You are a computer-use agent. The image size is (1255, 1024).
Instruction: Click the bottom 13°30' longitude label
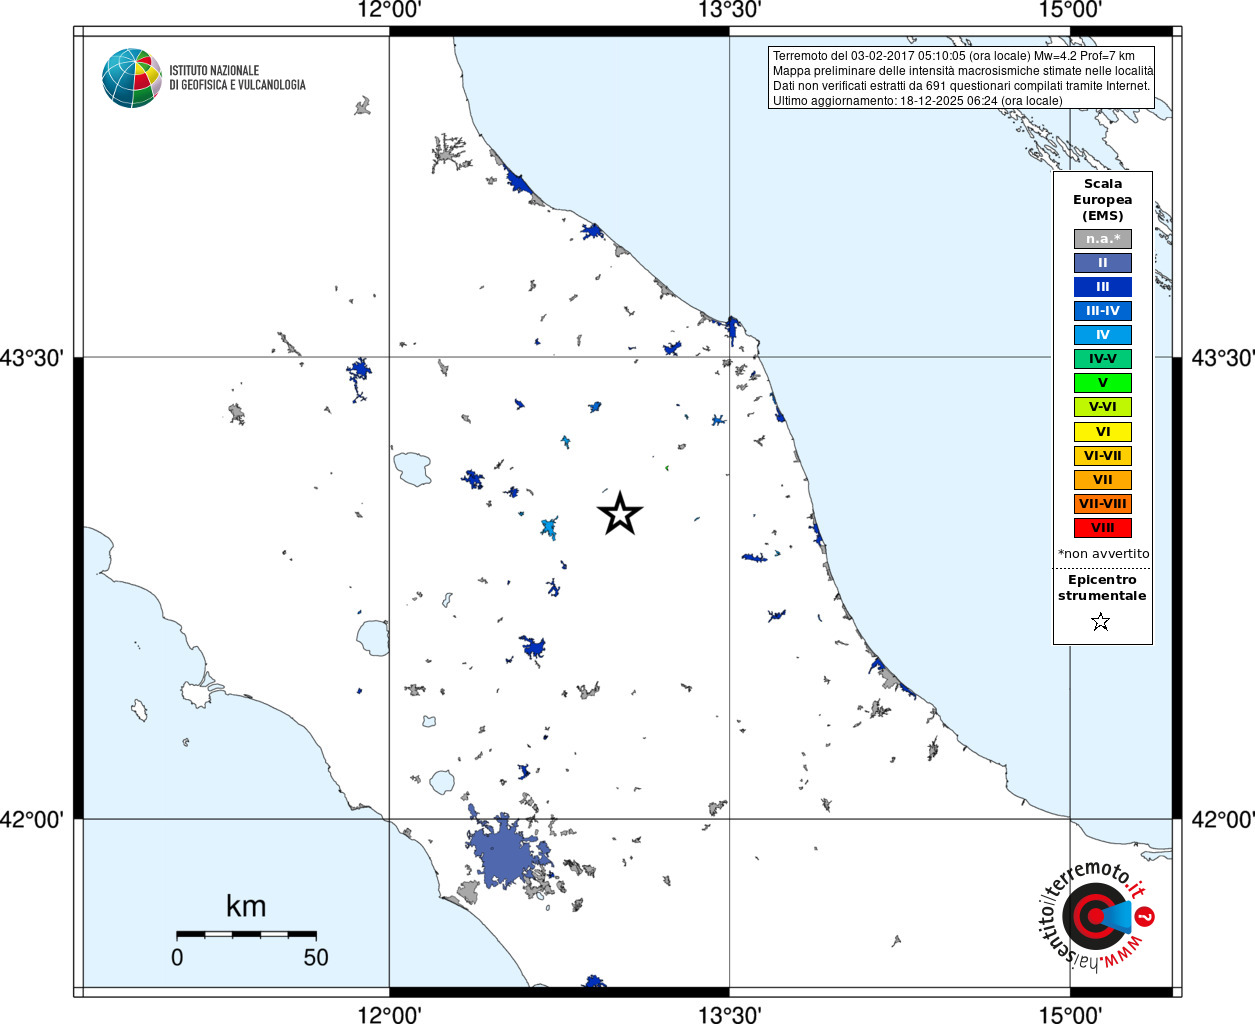[x=730, y=1014]
